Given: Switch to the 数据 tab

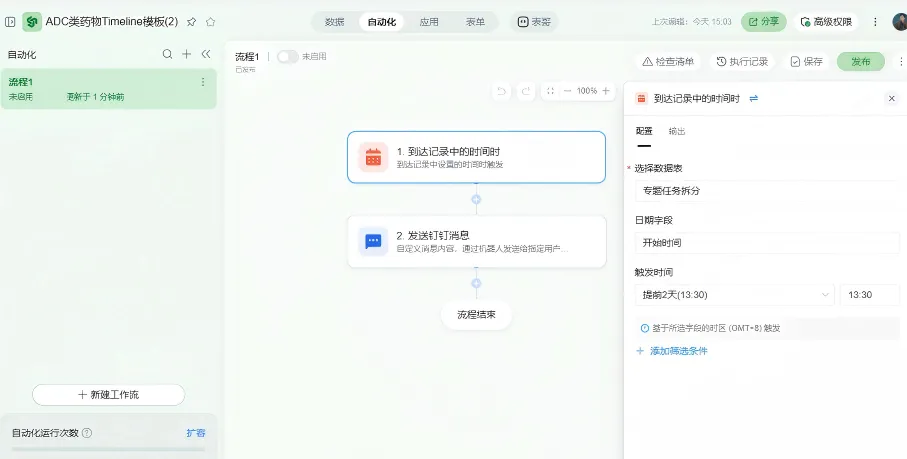Looking at the screenshot, I should point(334,22).
